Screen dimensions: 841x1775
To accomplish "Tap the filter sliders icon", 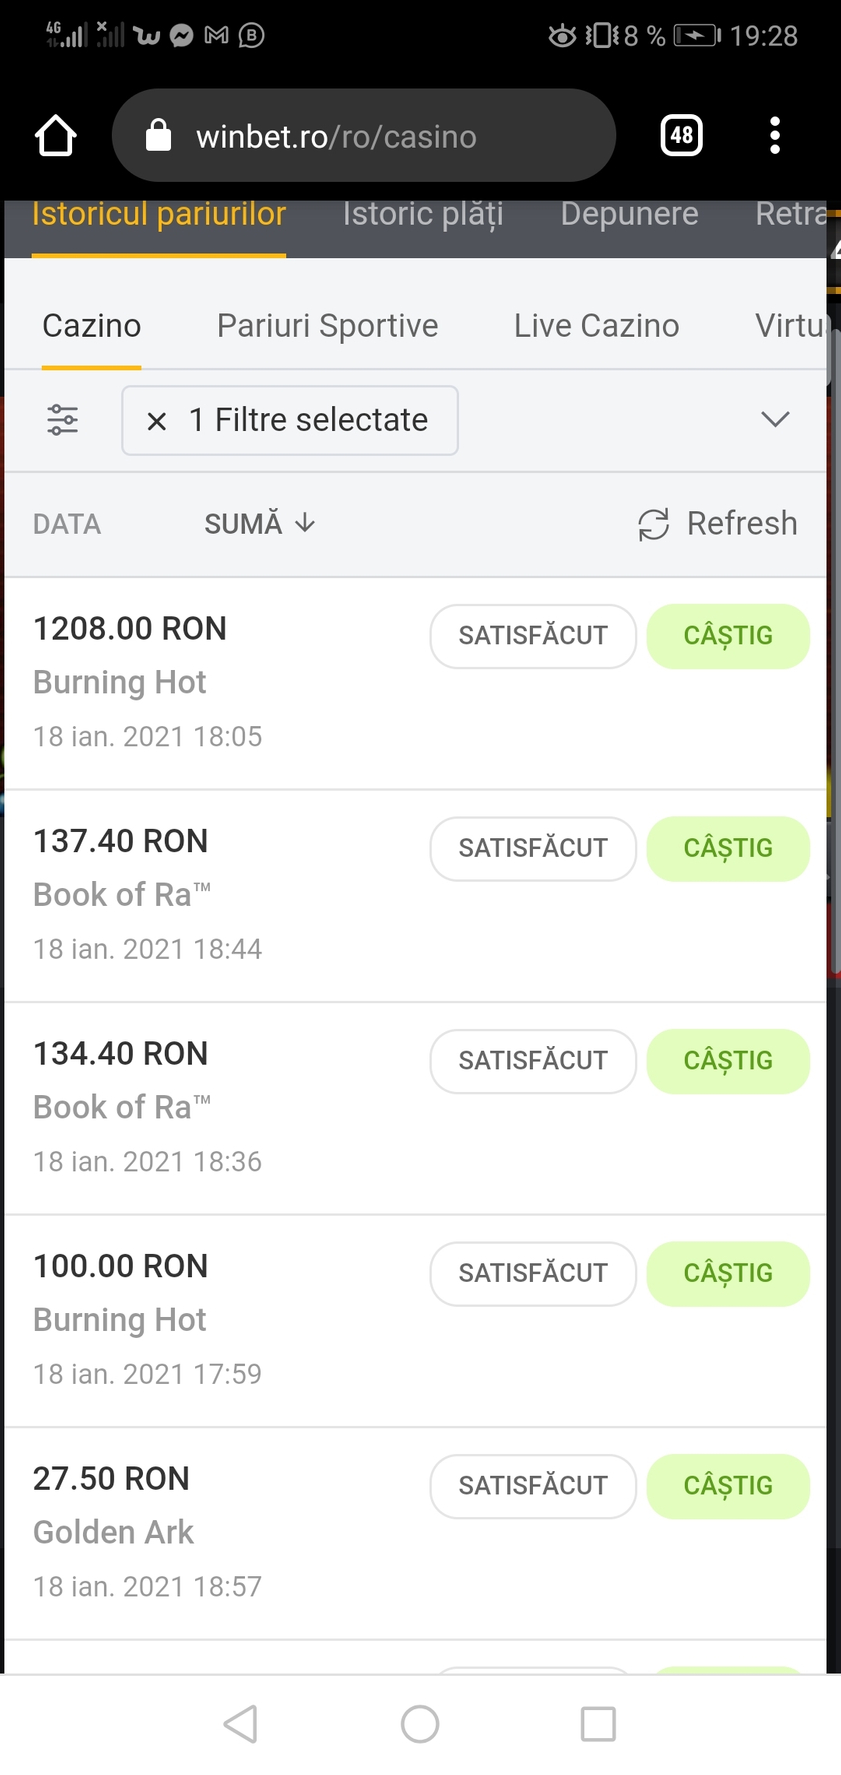I will coord(62,420).
